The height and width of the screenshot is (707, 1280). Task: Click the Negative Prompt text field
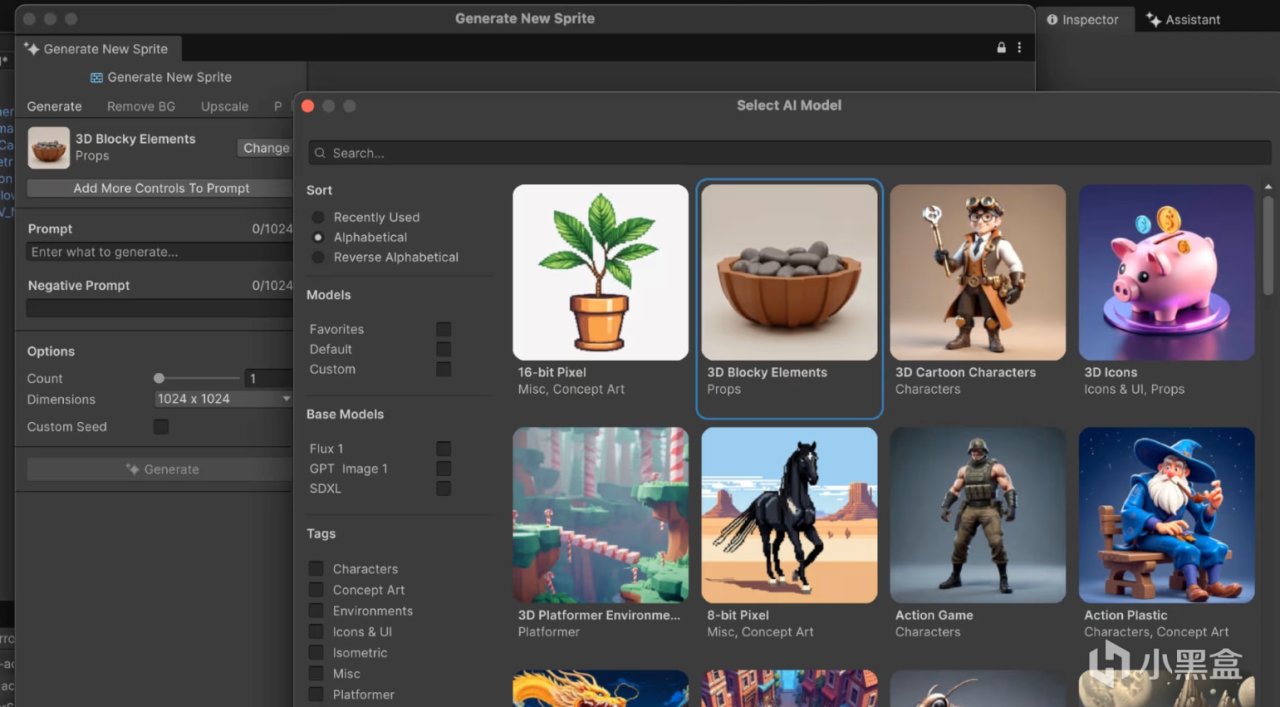point(160,308)
